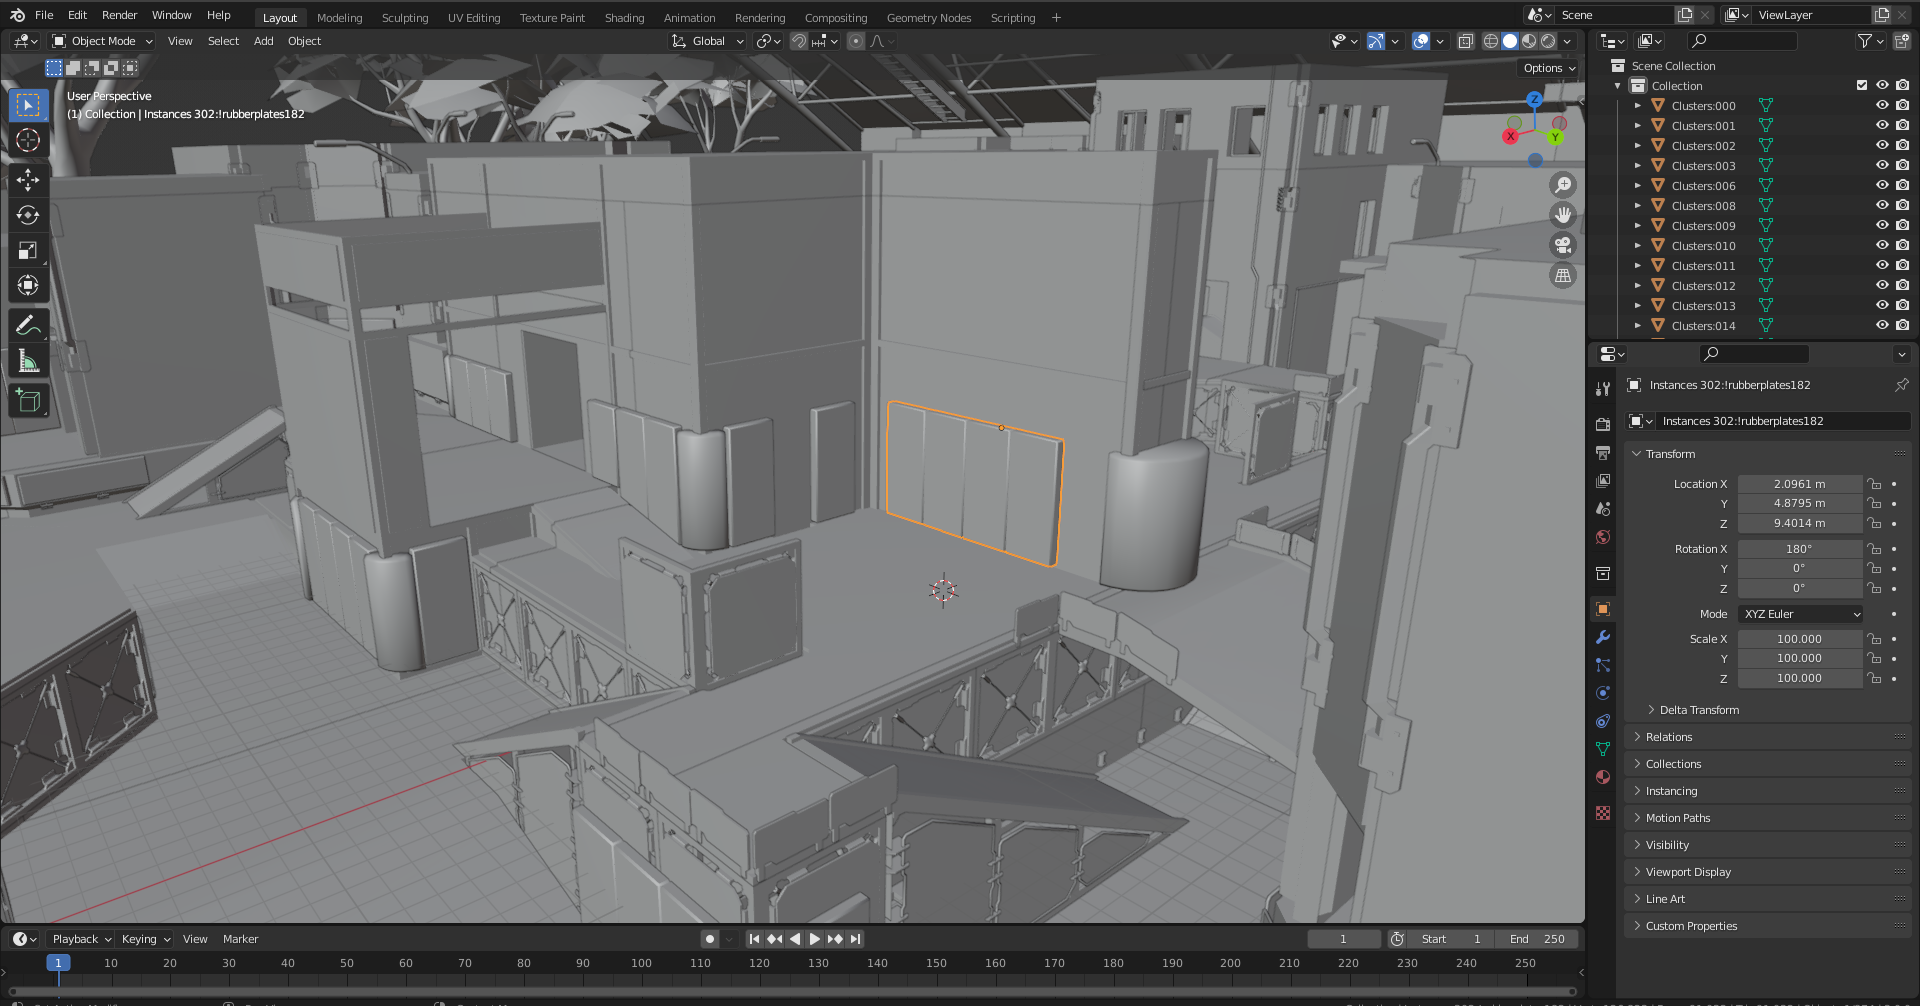This screenshot has width=1920, height=1006.
Task: Open the Modifiers wrench properties tab
Action: pyautogui.click(x=1603, y=637)
